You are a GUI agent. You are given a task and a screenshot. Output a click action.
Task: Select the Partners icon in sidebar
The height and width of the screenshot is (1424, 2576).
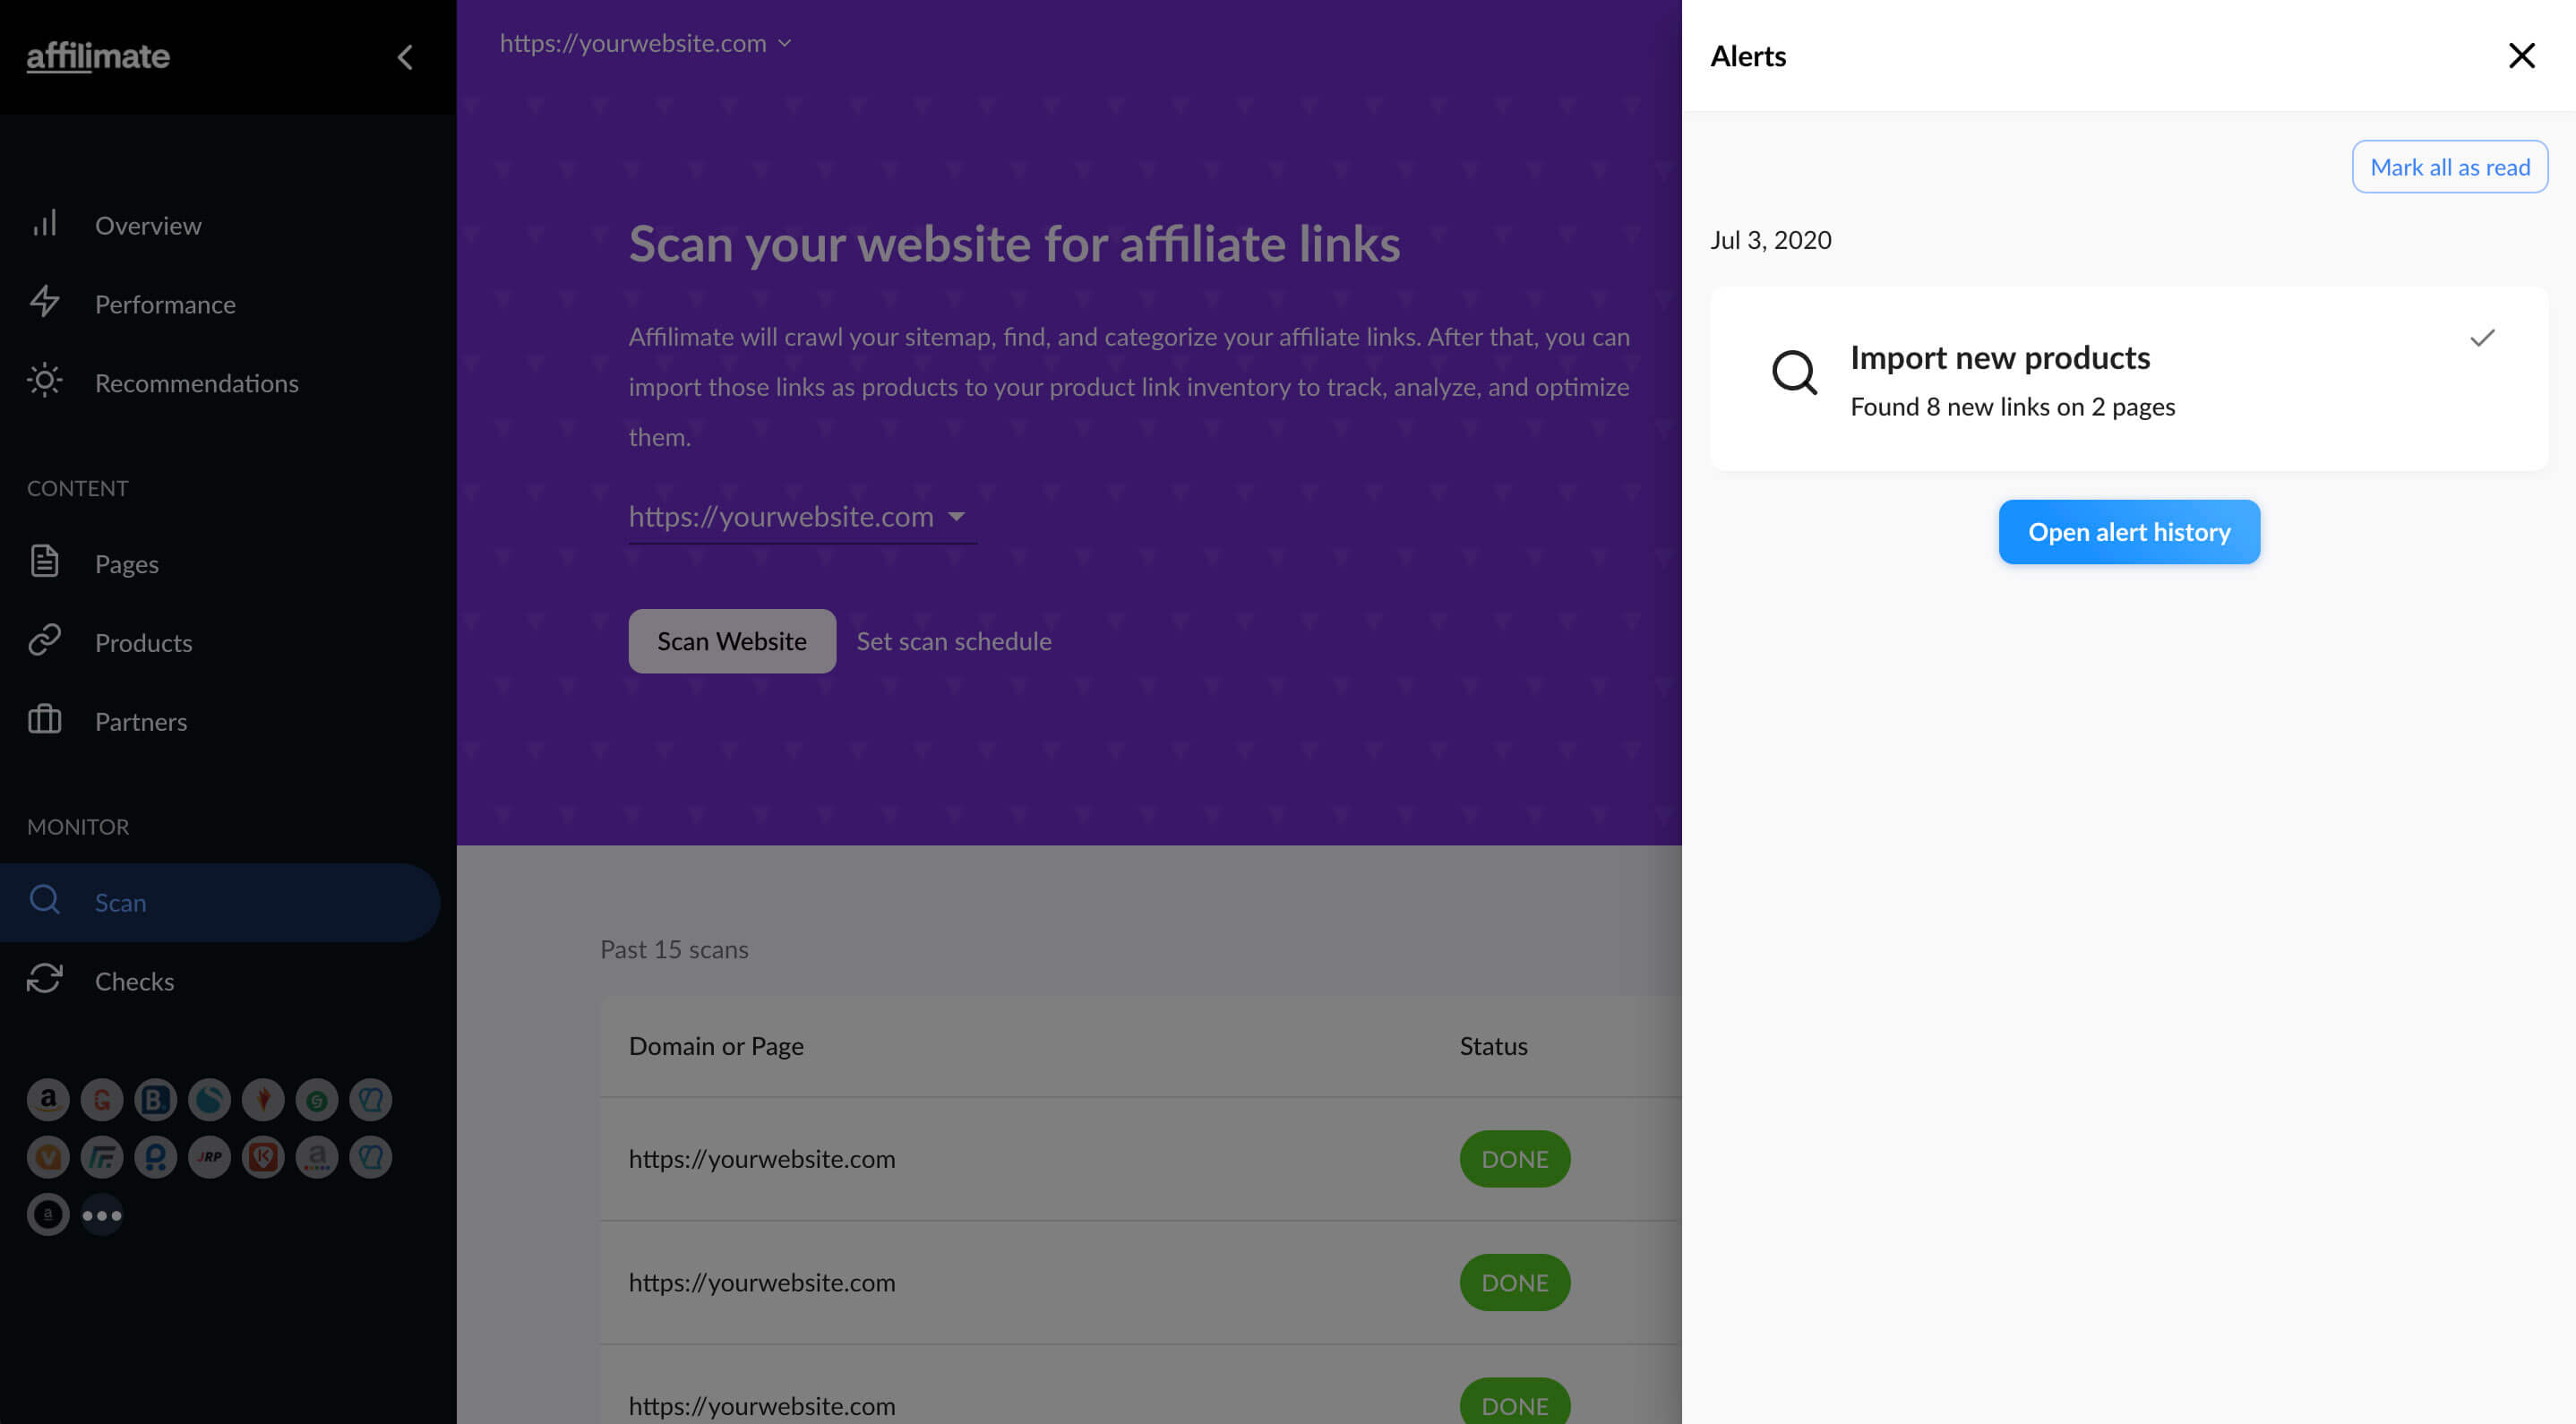click(44, 719)
